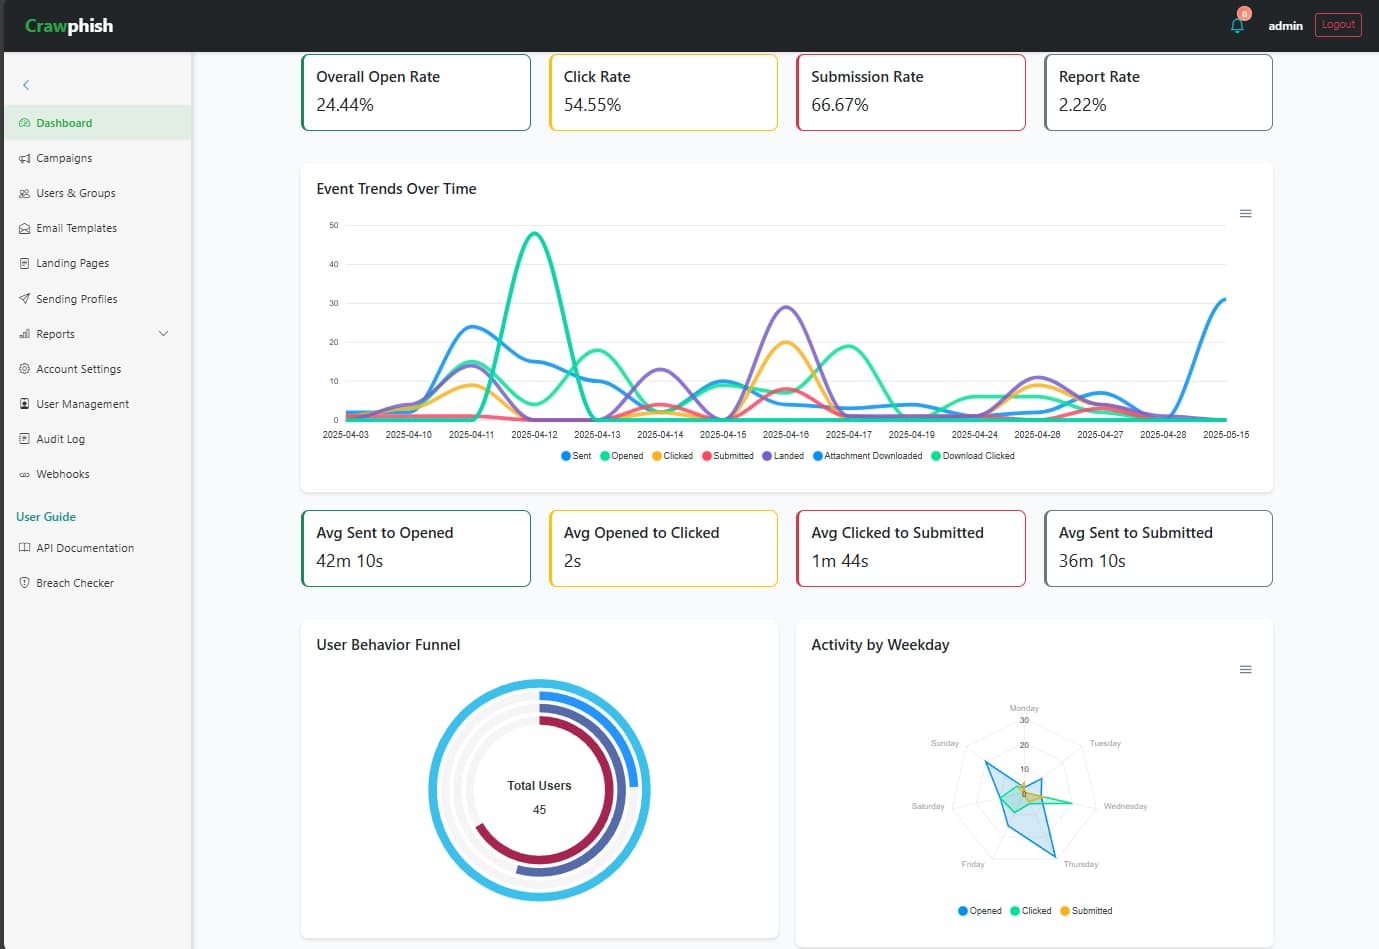Open Email Templates from the sidebar icon
The image size is (1379, 949).
[x=24, y=228]
